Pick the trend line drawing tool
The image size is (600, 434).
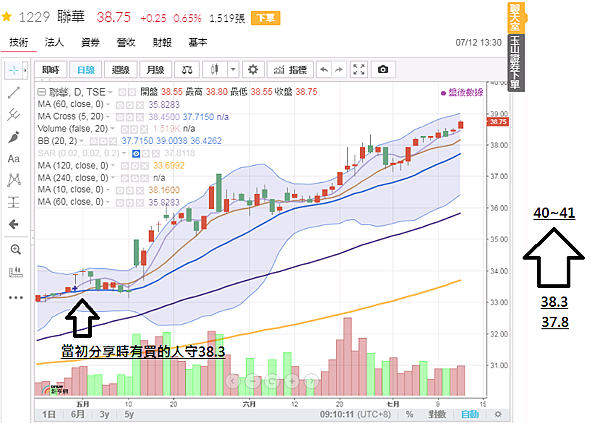15,92
